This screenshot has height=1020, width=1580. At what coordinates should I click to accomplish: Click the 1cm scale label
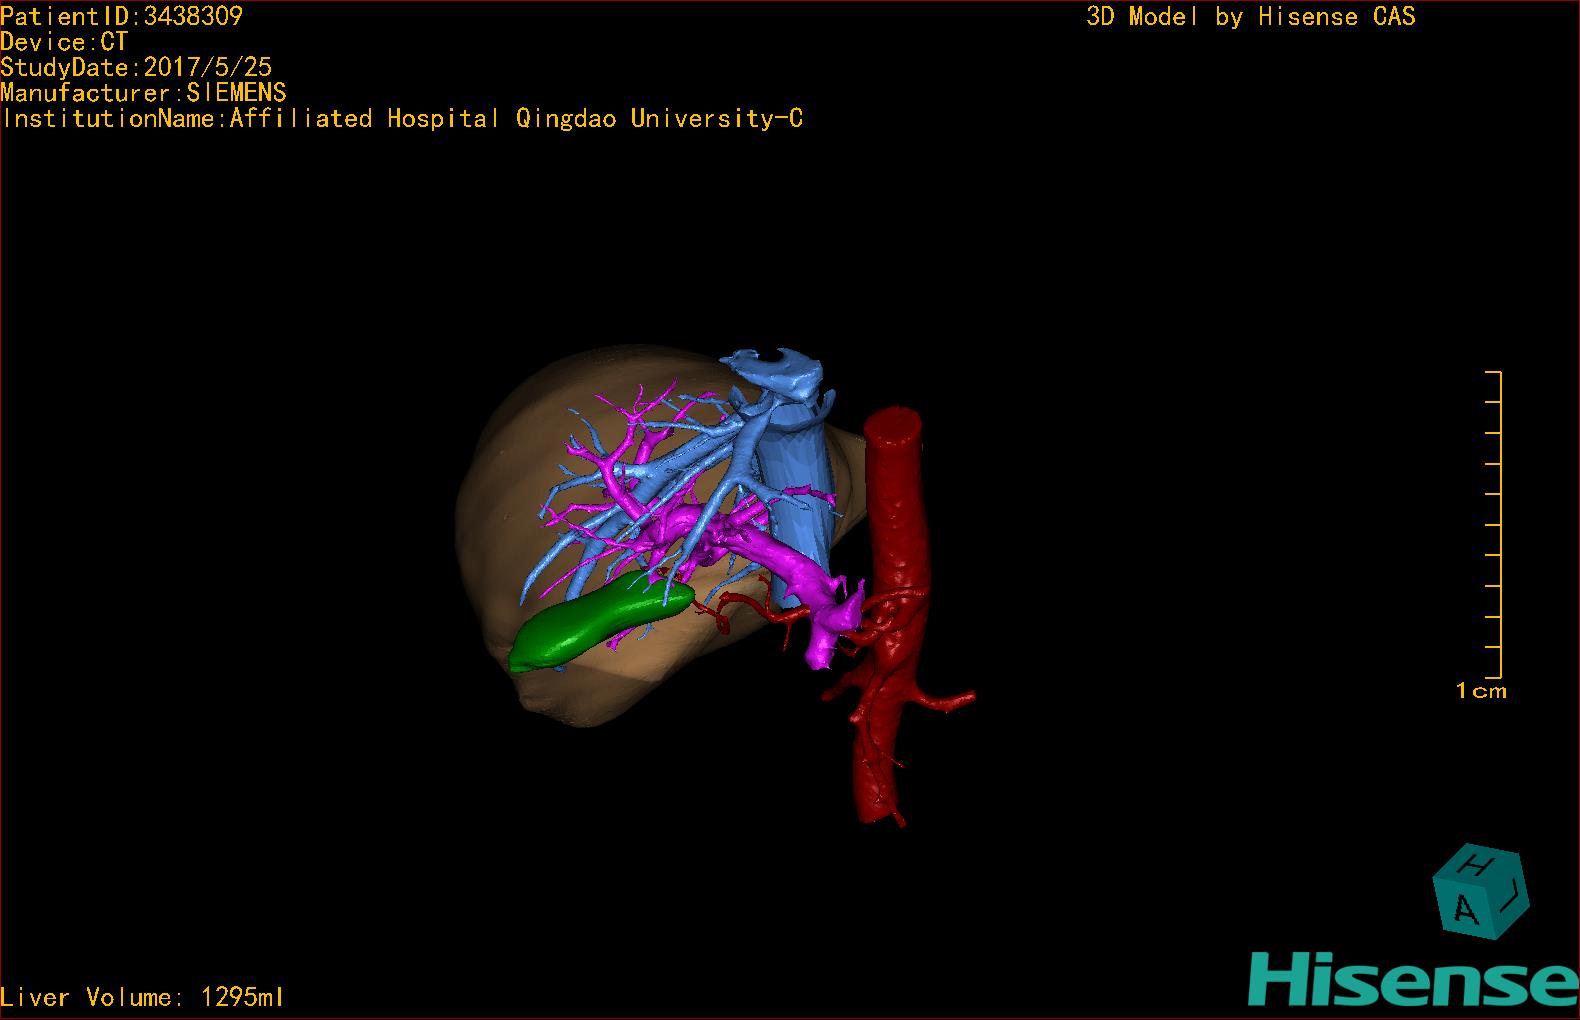point(1480,691)
